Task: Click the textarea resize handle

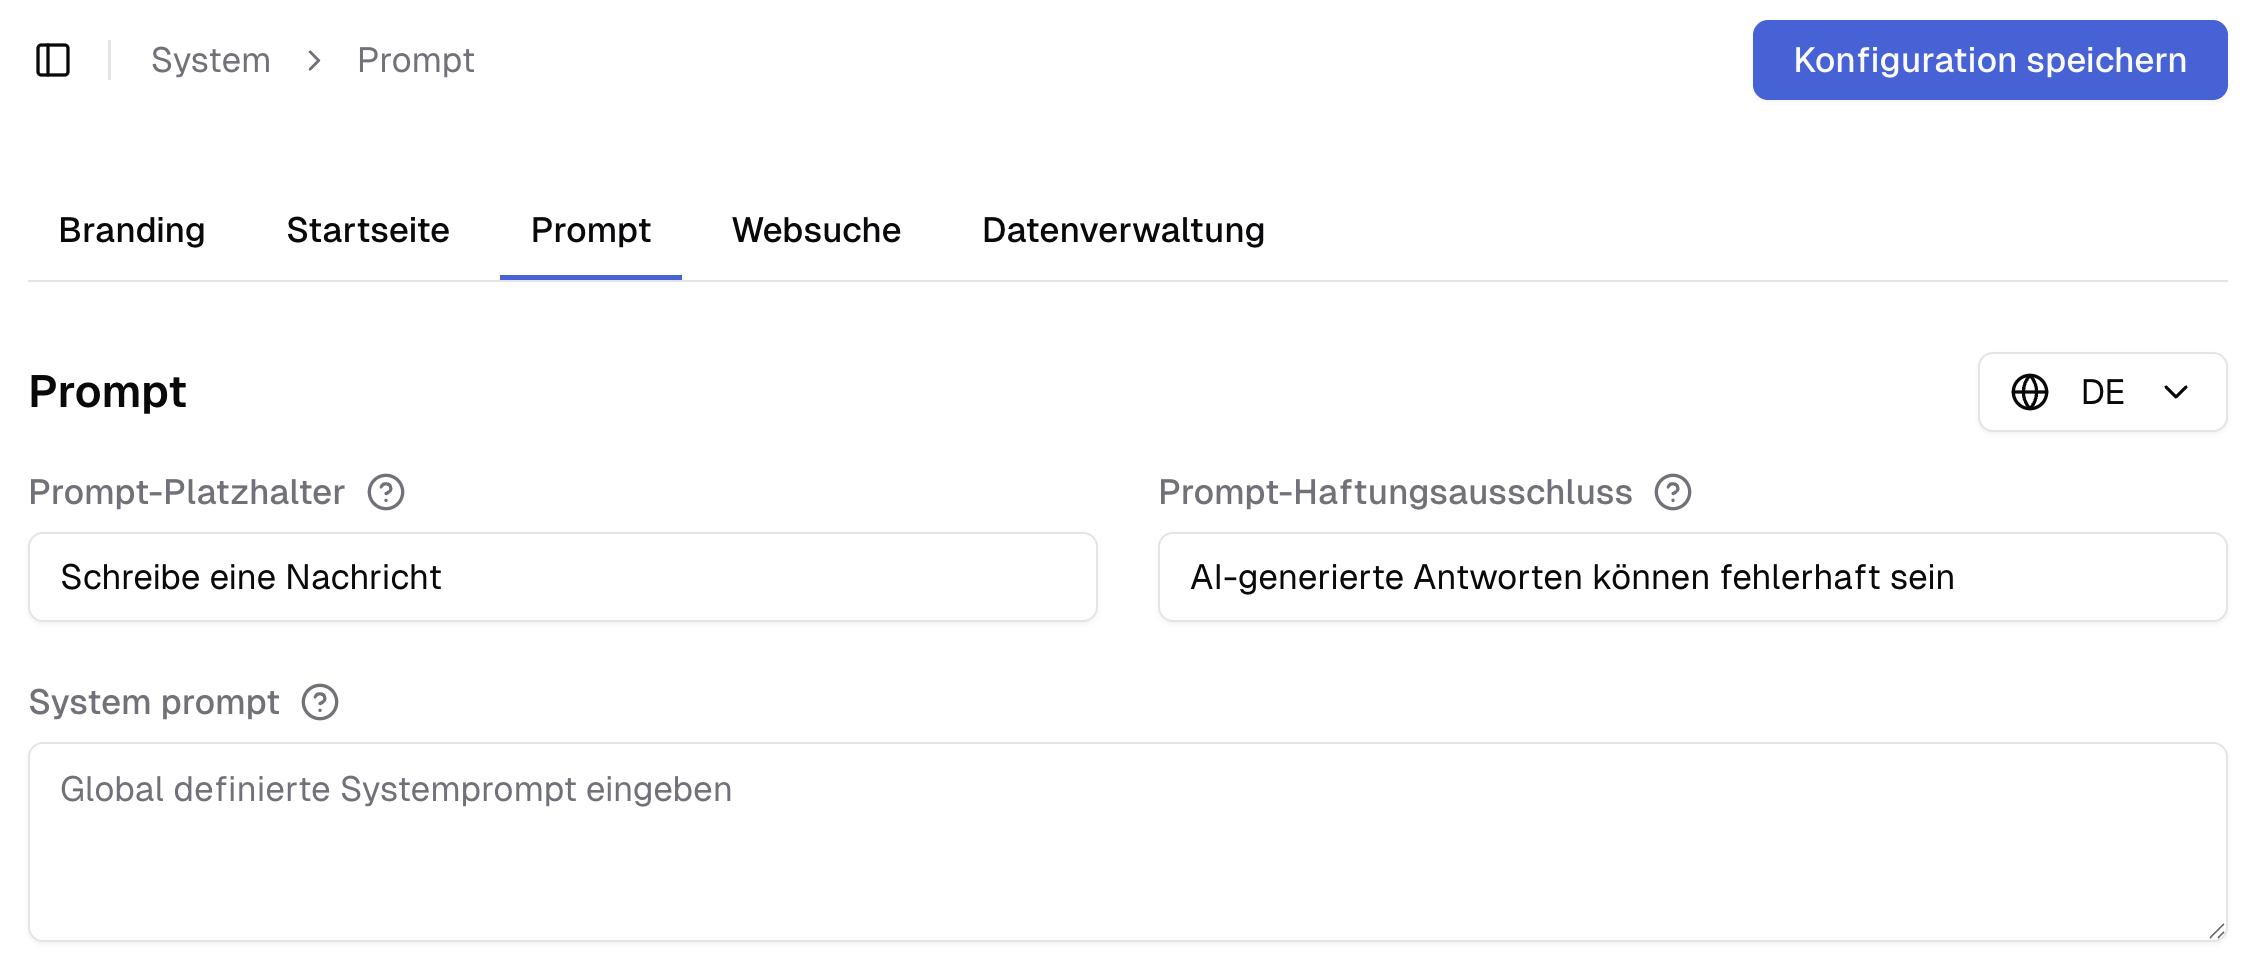Action: click(x=2215, y=930)
